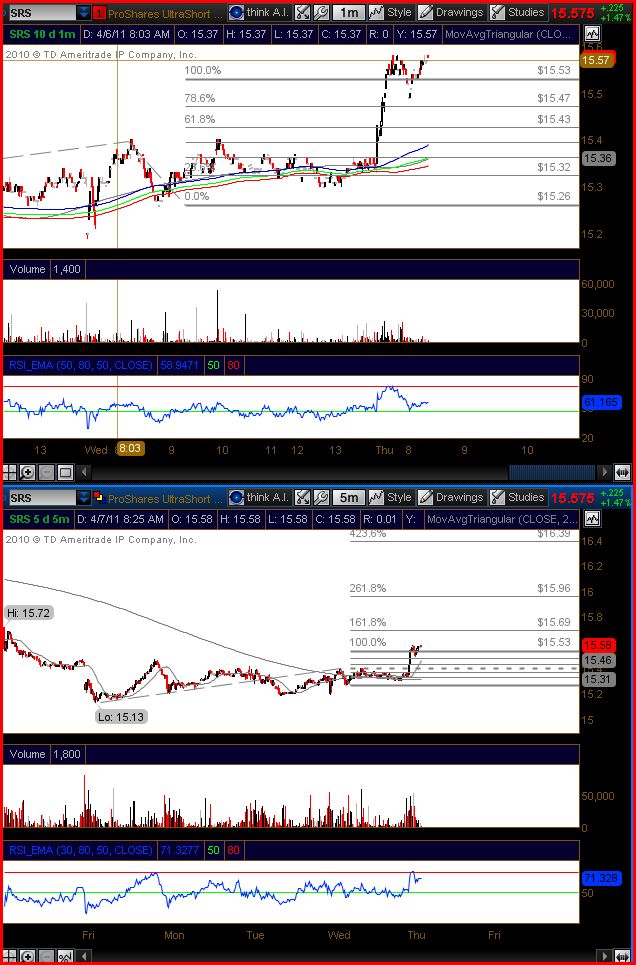Click the SRS symbol field in bottom chart
The height and width of the screenshot is (965, 636).
tap(42, 497)
